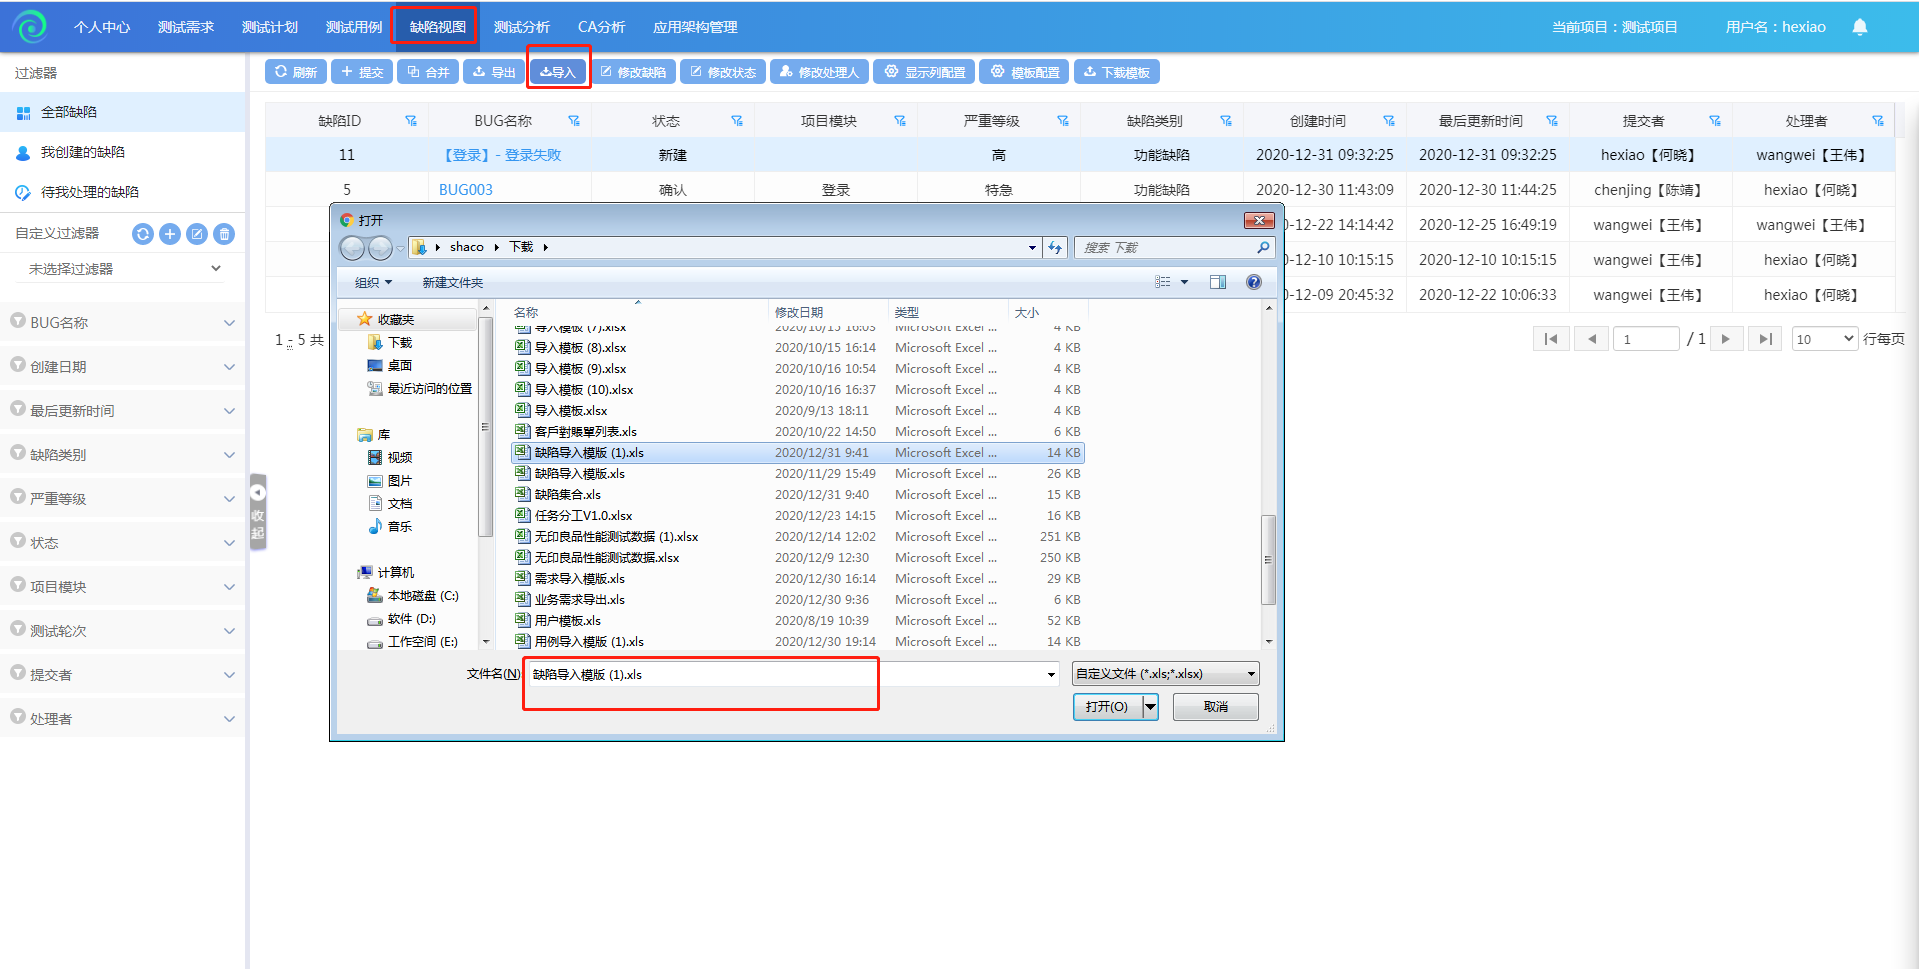Image resolution: width=1919 pixels, height=969 pixels.
Task: Open the file type filter dropdown
Action: (1164, 674)
